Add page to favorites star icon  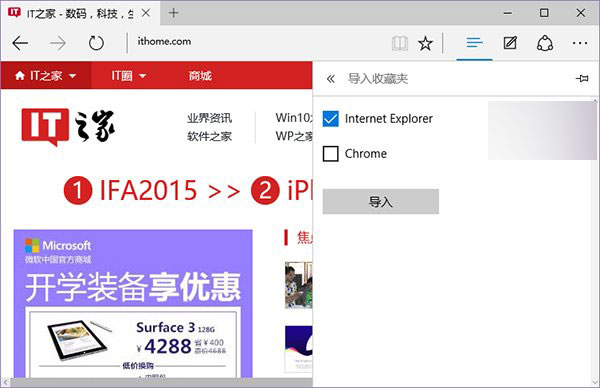(x=425, y=43)
